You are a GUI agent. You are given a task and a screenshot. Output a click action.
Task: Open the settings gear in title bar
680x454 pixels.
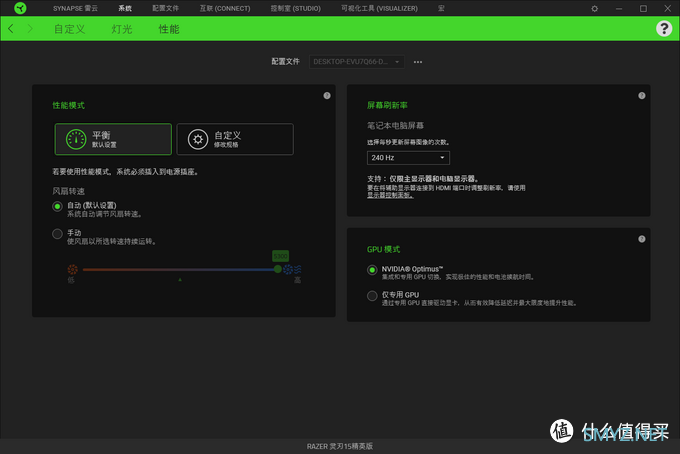pos(595,8)
